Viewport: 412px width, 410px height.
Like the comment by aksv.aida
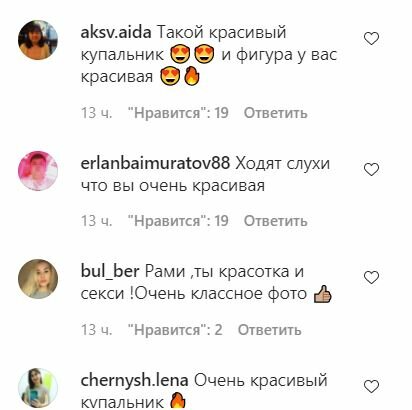point(371,39)
